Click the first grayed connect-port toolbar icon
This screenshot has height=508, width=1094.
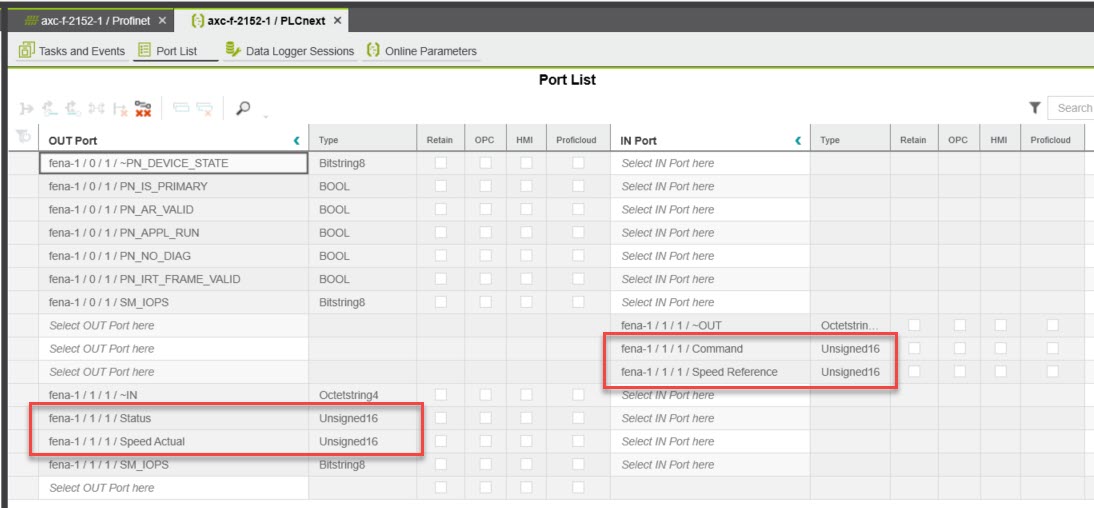tap(26, 108)
